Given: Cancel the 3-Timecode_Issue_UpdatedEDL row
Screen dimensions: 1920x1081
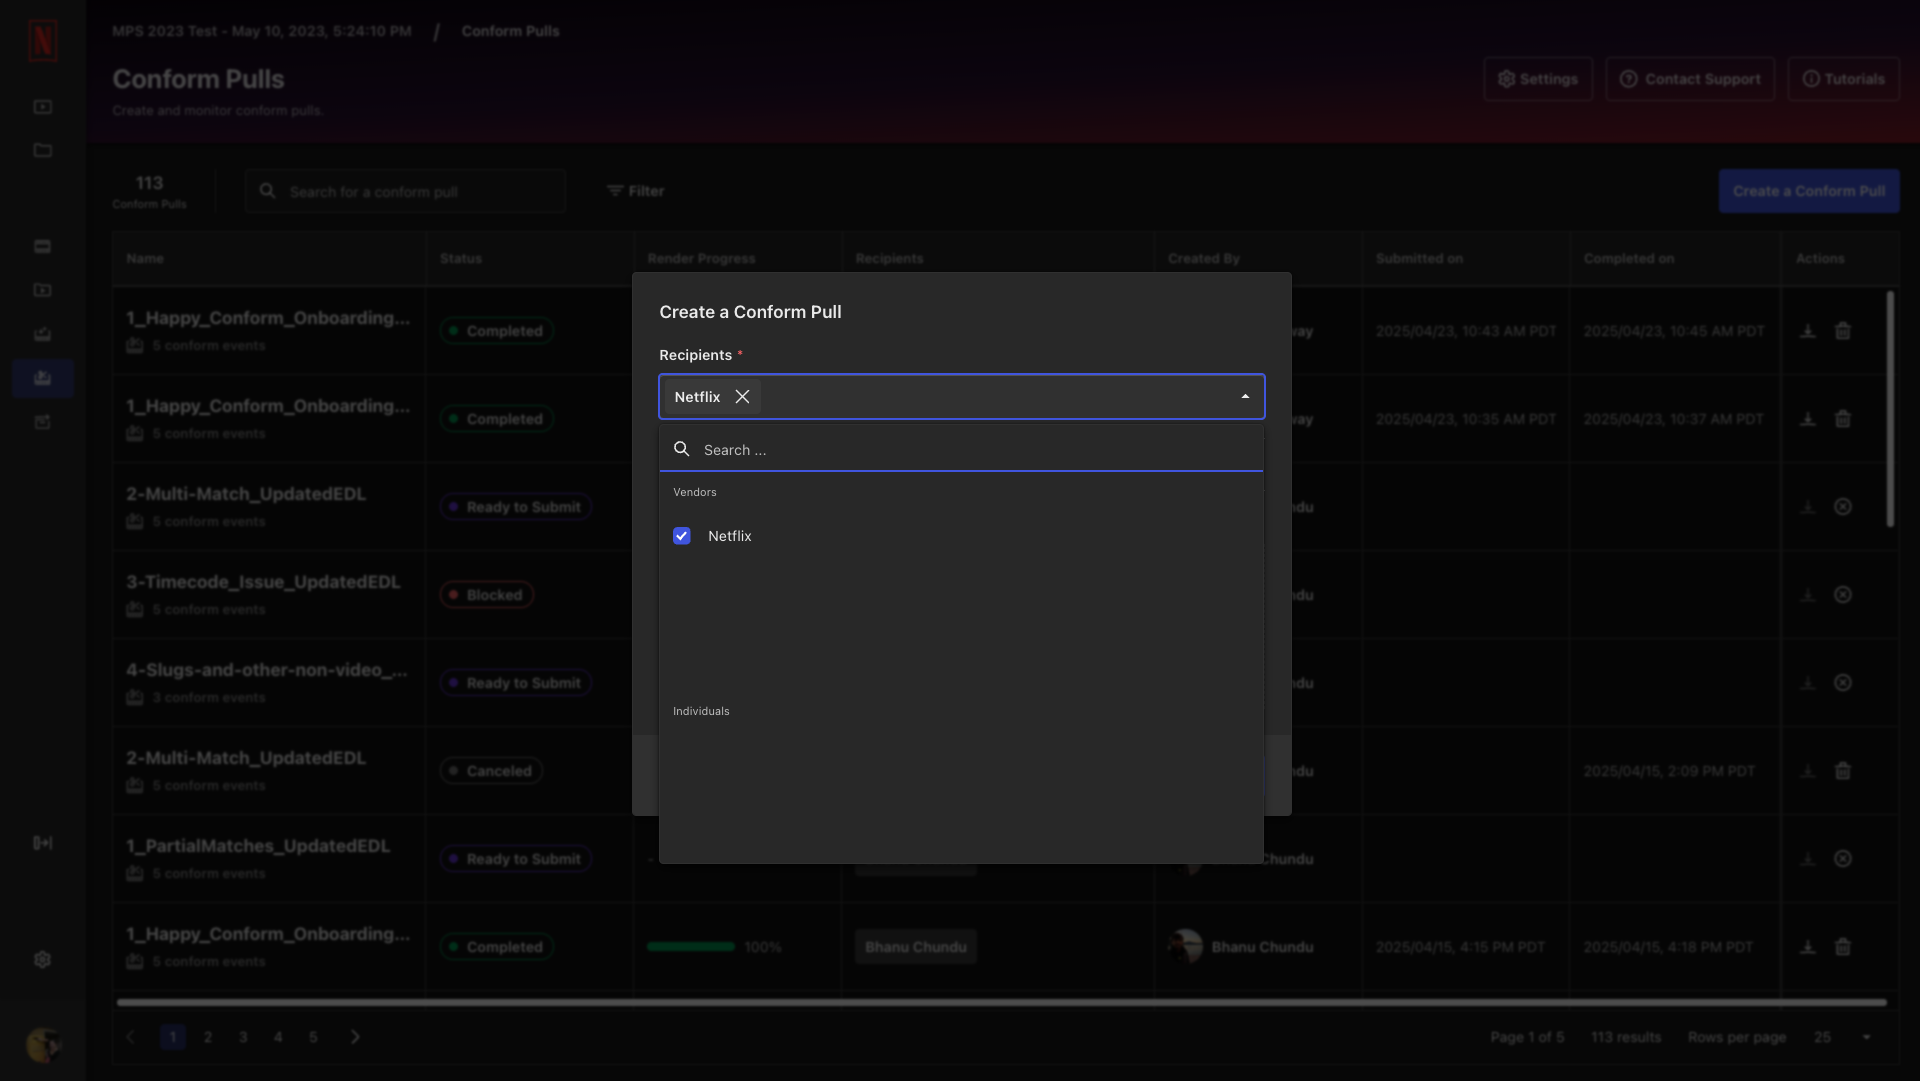Looking at the screenshot, I should (1843, 595).
